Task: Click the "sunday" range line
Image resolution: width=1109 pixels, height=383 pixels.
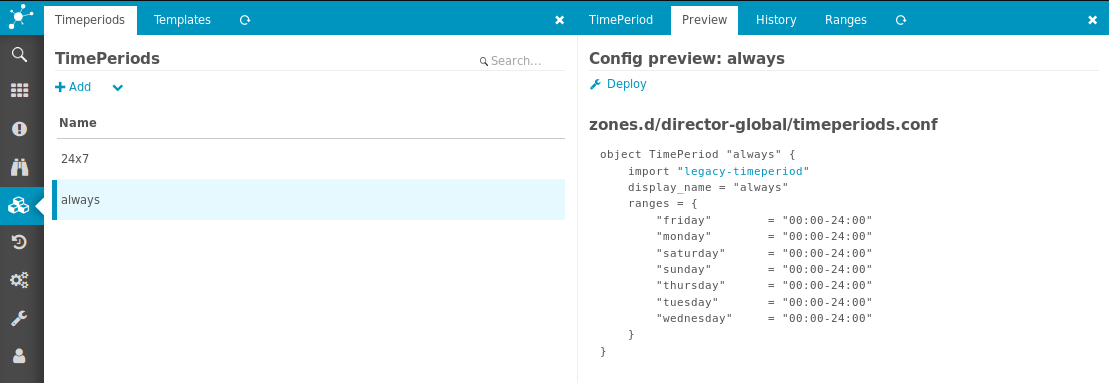Action: (764, 269)
